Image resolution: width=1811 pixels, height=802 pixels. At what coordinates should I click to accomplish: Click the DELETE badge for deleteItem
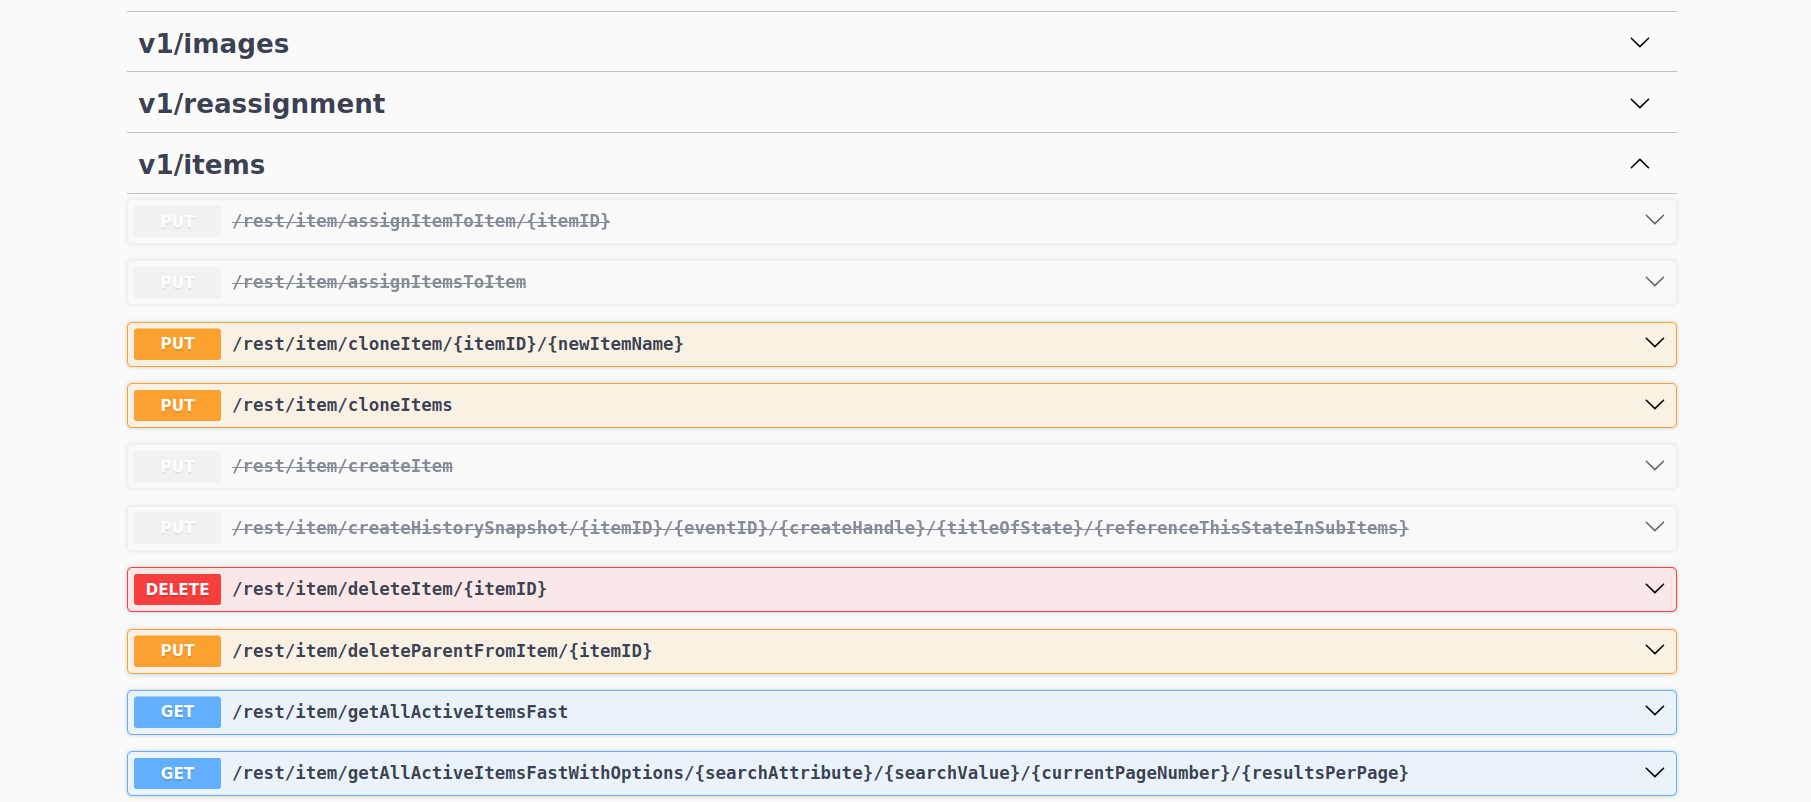177,589
